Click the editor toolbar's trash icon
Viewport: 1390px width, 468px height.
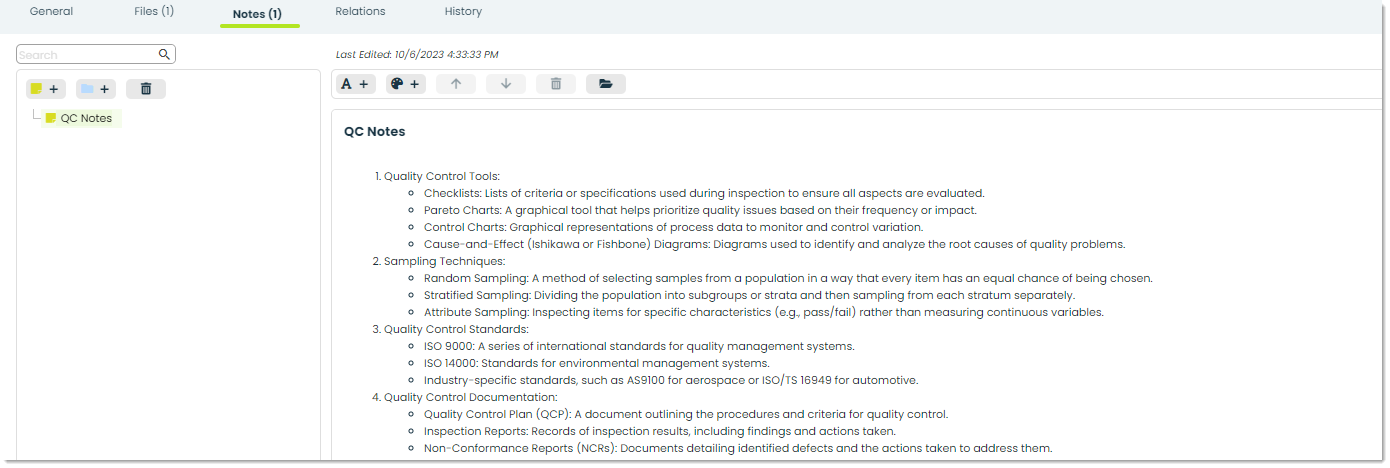[556, 84]
